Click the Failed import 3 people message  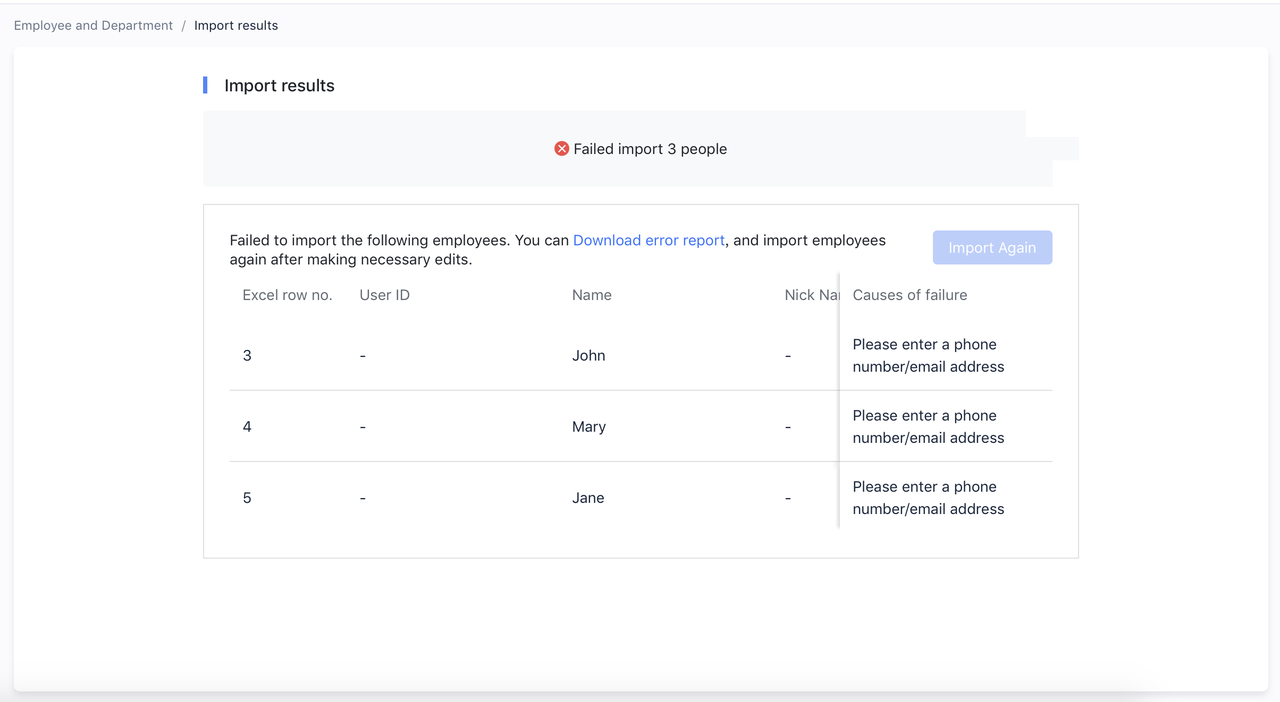coord(649,149)
